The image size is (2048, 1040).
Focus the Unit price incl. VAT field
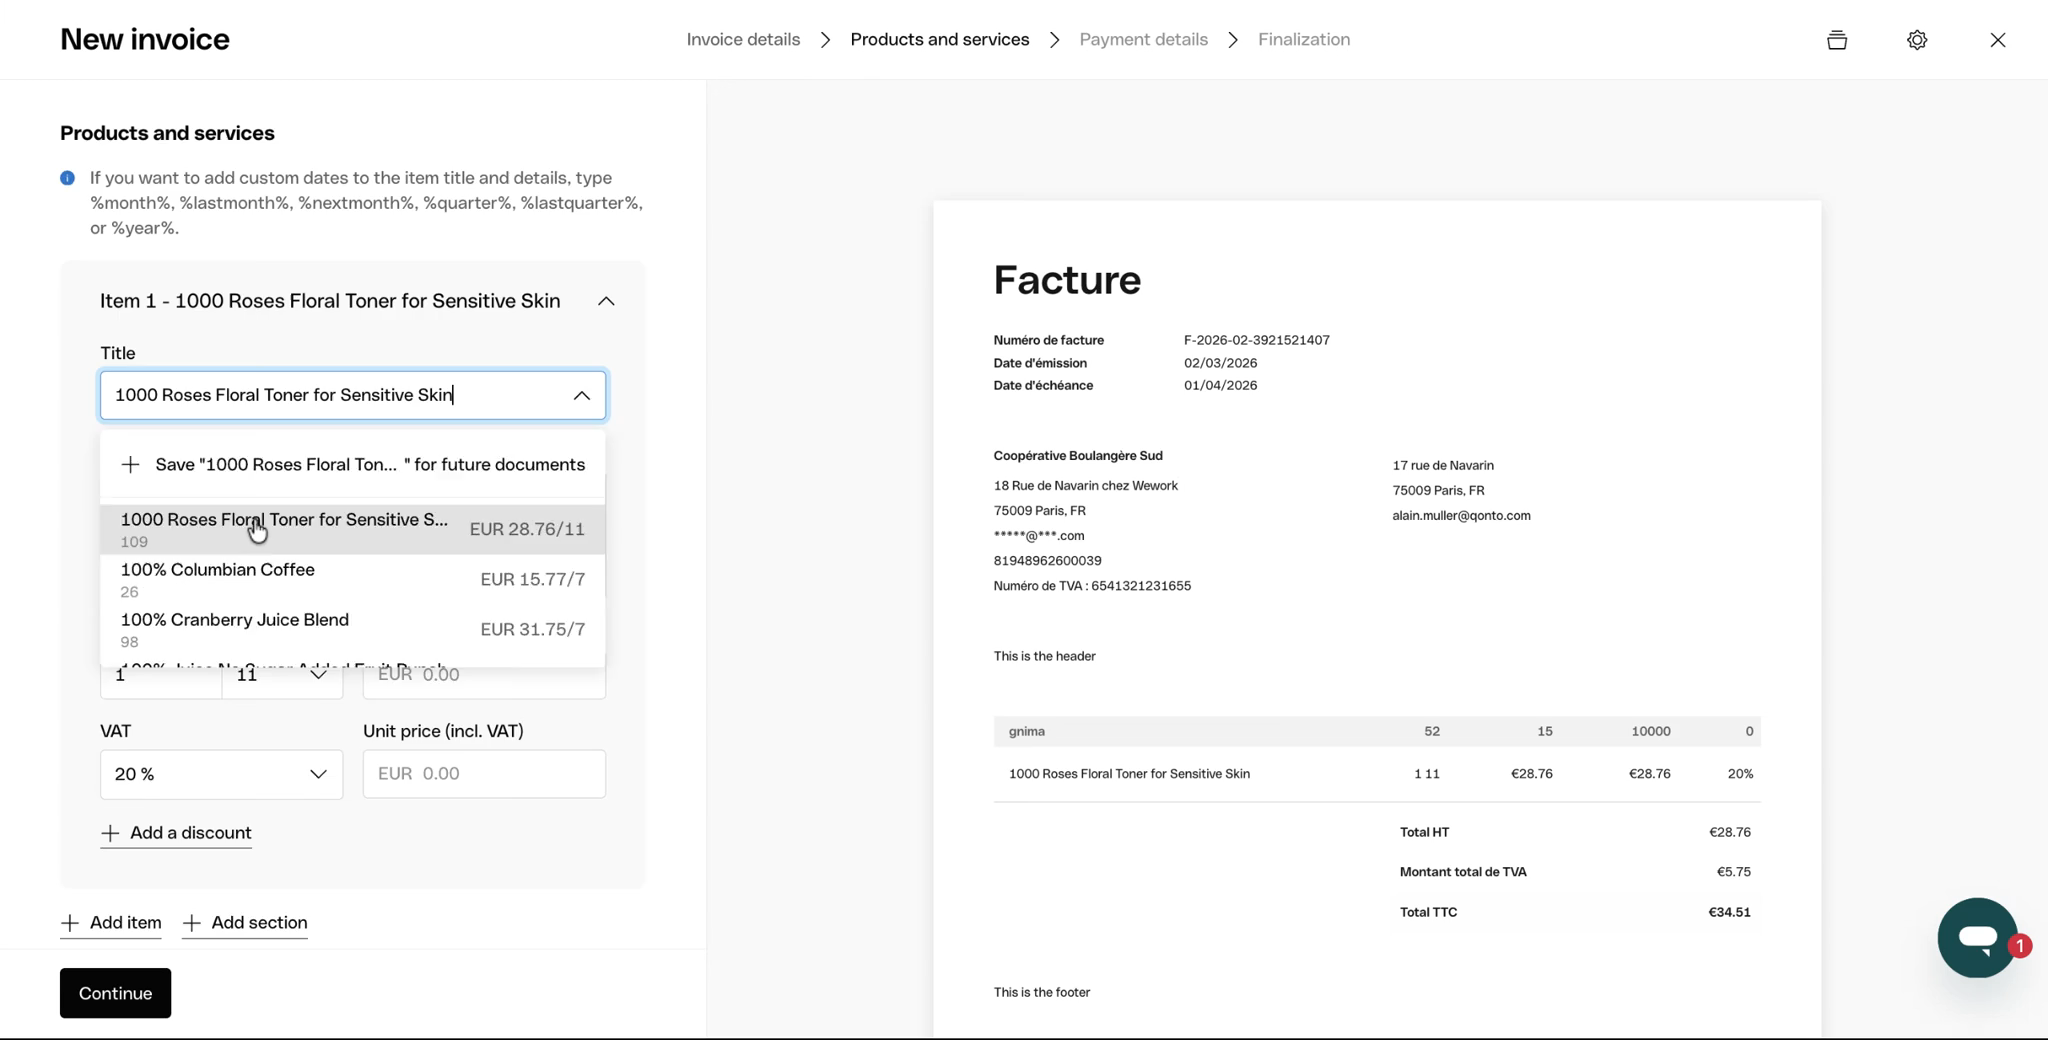[484, 774]
